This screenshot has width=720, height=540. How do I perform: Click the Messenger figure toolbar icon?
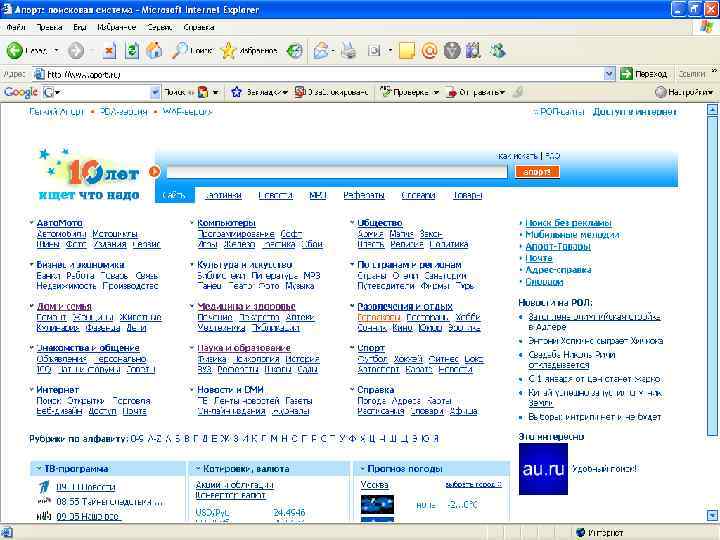497,51
